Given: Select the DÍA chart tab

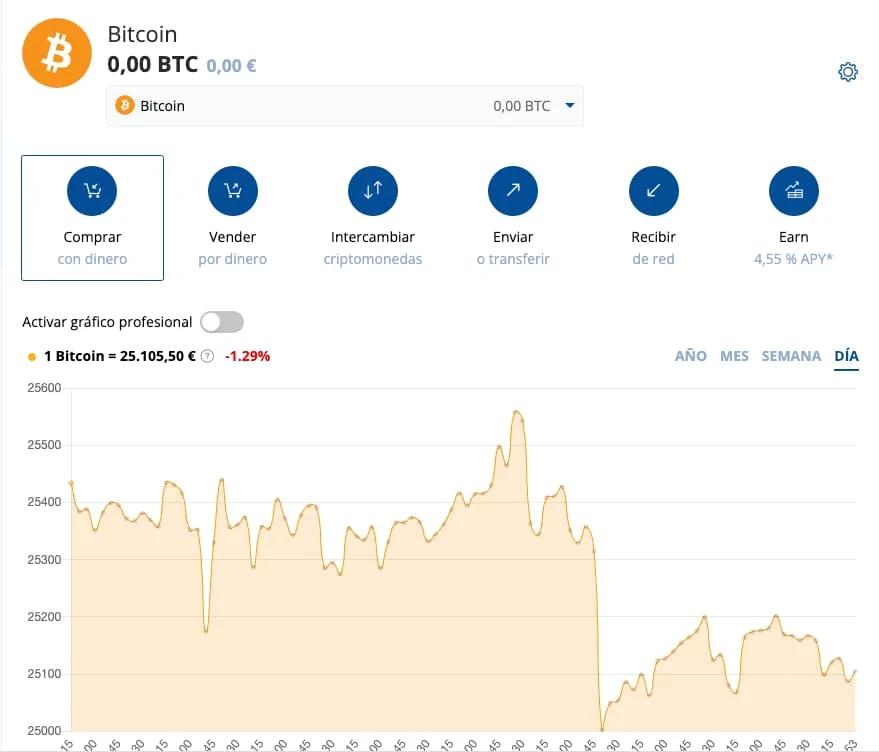Looking at the screenshot, I should point(846,356).
